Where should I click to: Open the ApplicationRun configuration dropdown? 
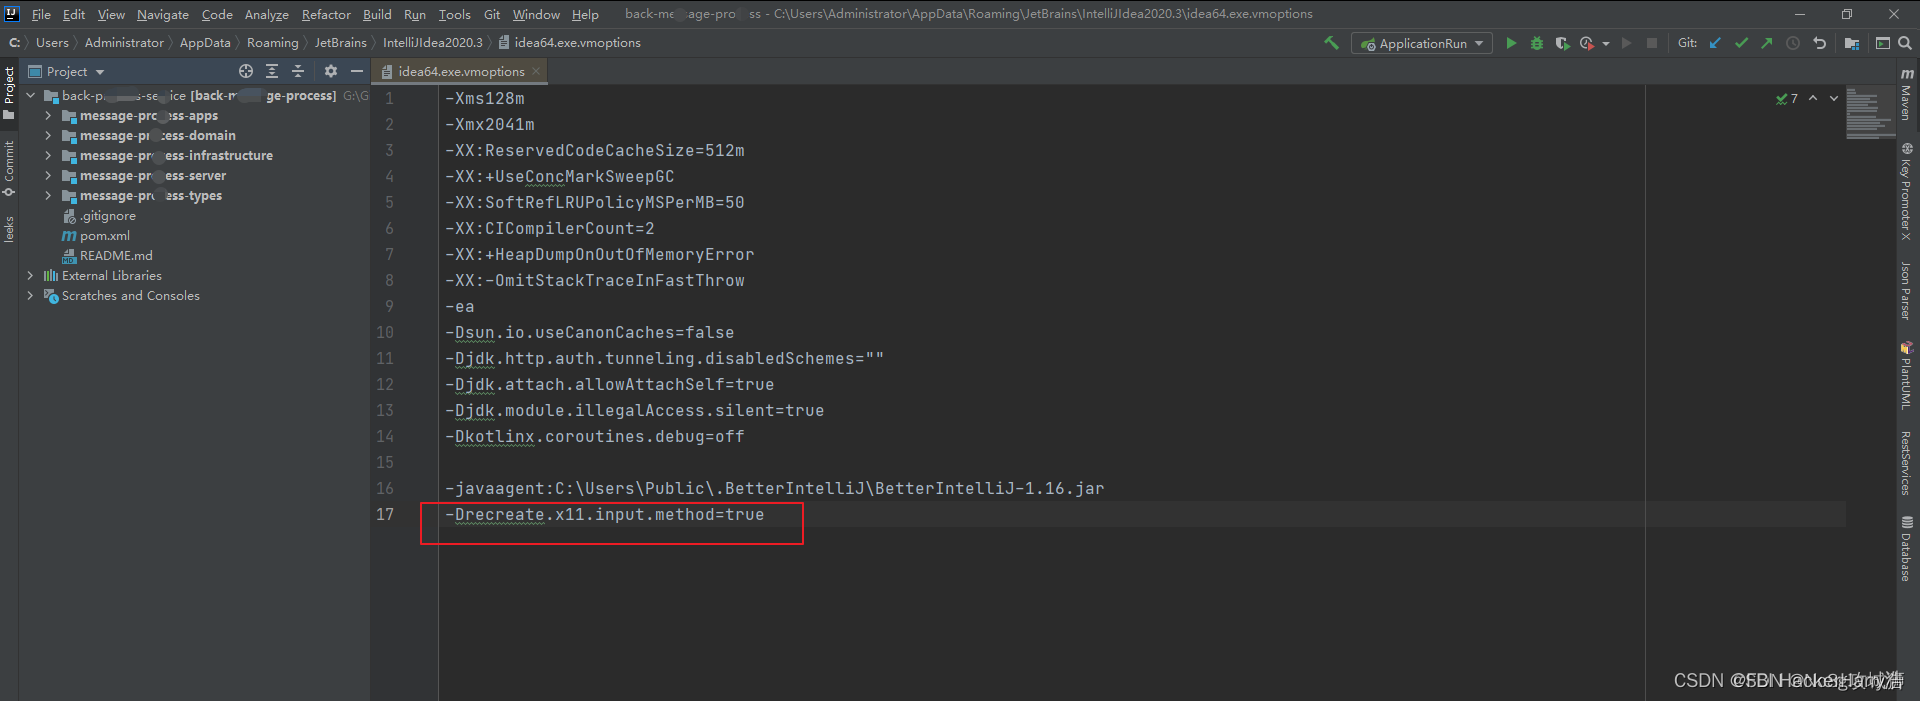click(x=1421, y=43)
